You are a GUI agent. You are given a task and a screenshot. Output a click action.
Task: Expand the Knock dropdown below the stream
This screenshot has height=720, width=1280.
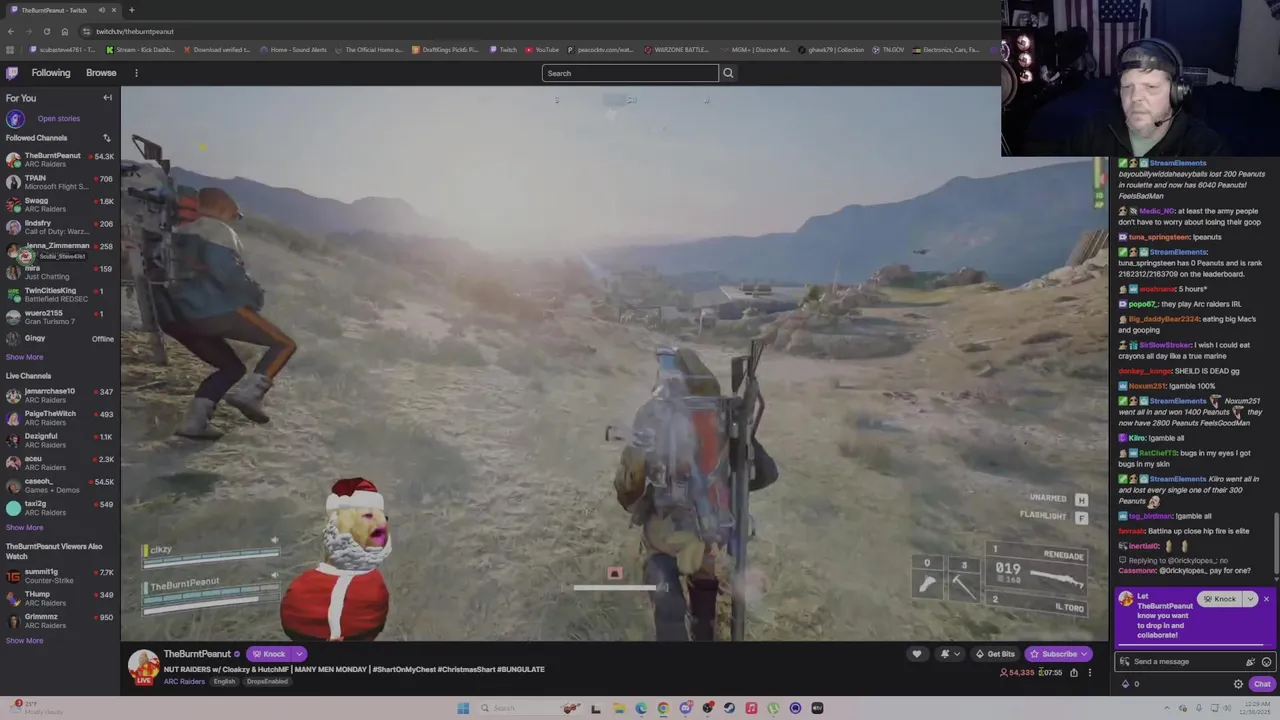tap(298, 654)
